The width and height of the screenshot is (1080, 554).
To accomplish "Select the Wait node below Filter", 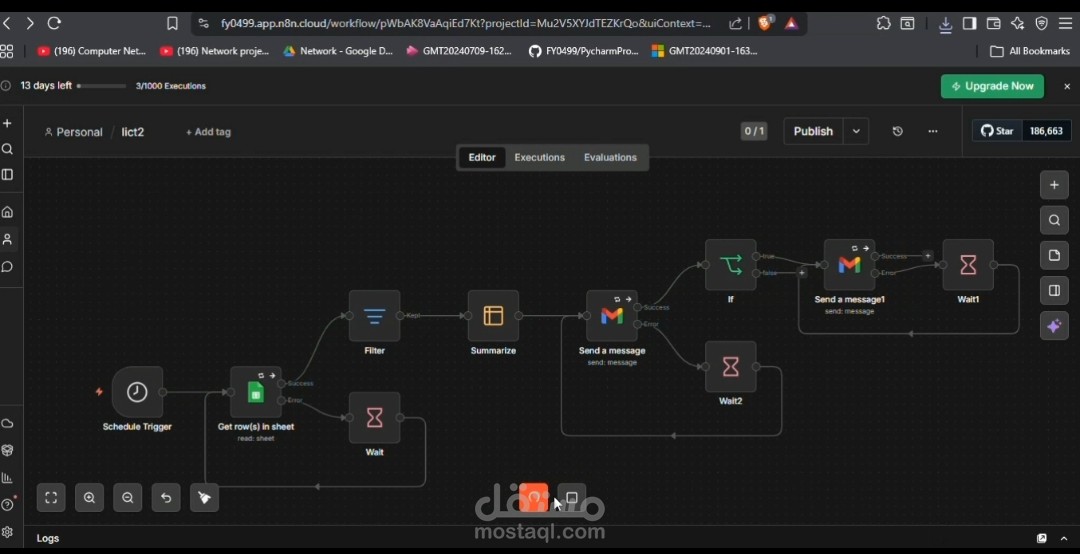I will (374, 418).
